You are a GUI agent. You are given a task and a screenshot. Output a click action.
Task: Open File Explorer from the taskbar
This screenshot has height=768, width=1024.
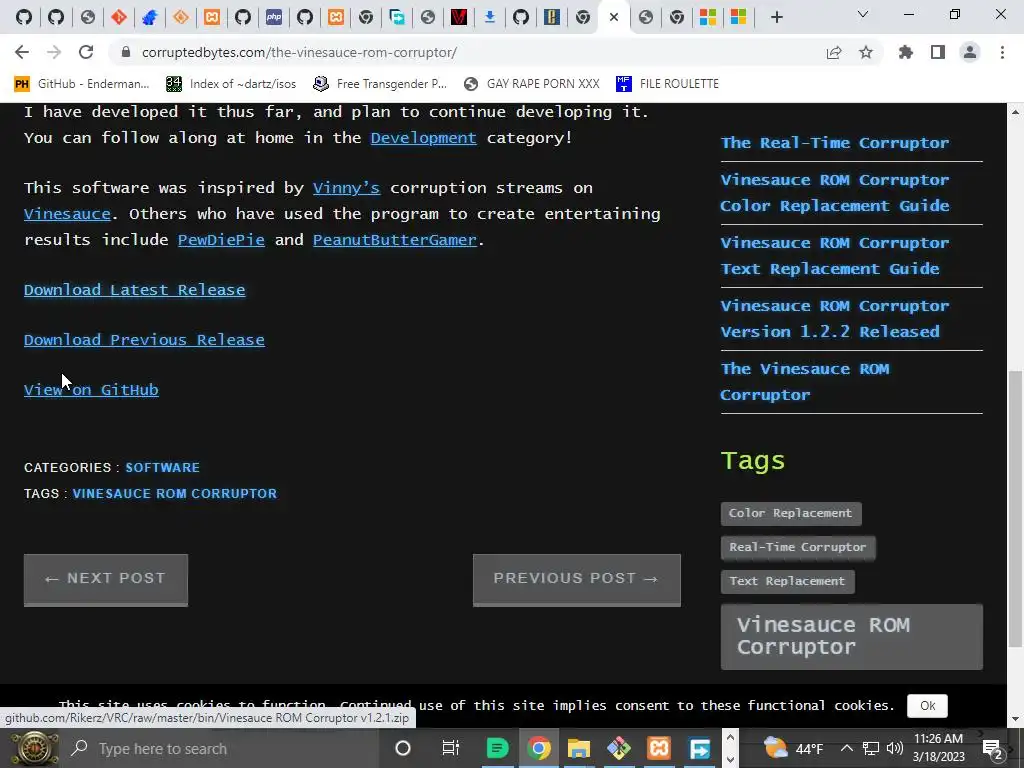pos(579,748)
